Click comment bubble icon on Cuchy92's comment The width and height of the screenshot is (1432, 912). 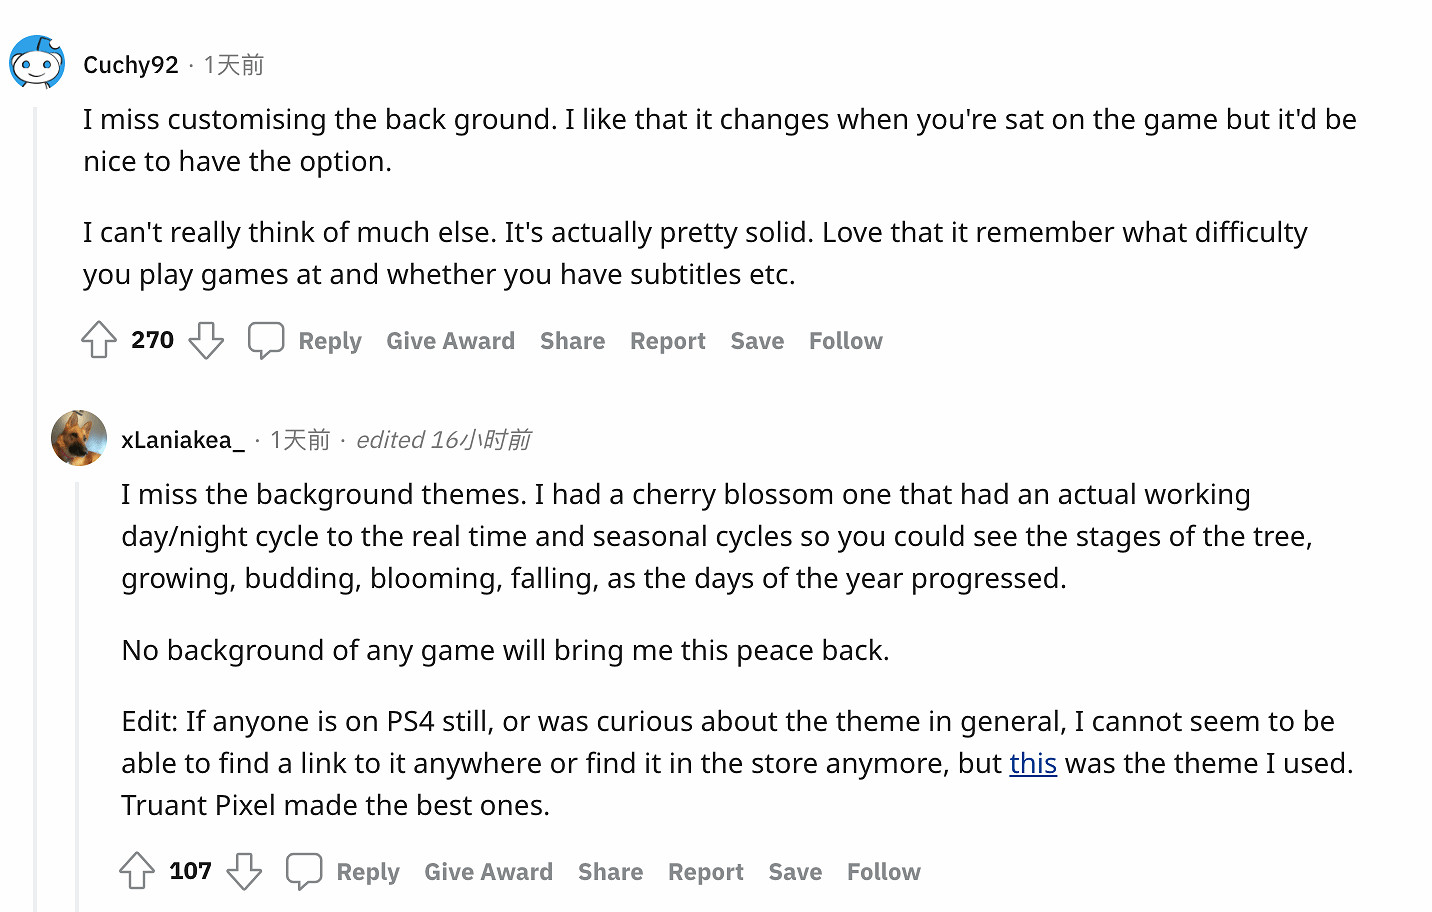(x=266, y=340)
